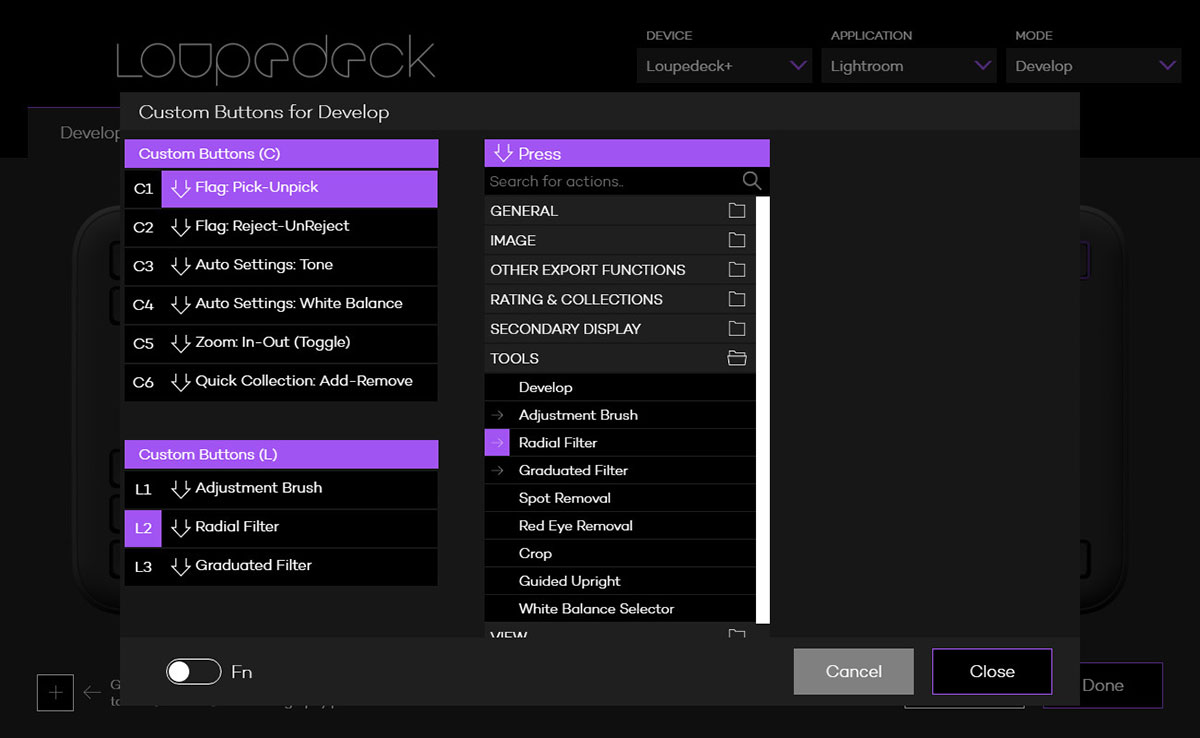
Task: Expand the OTHER EXPORT FUNCTIONS category
Action: coord(620,270)
